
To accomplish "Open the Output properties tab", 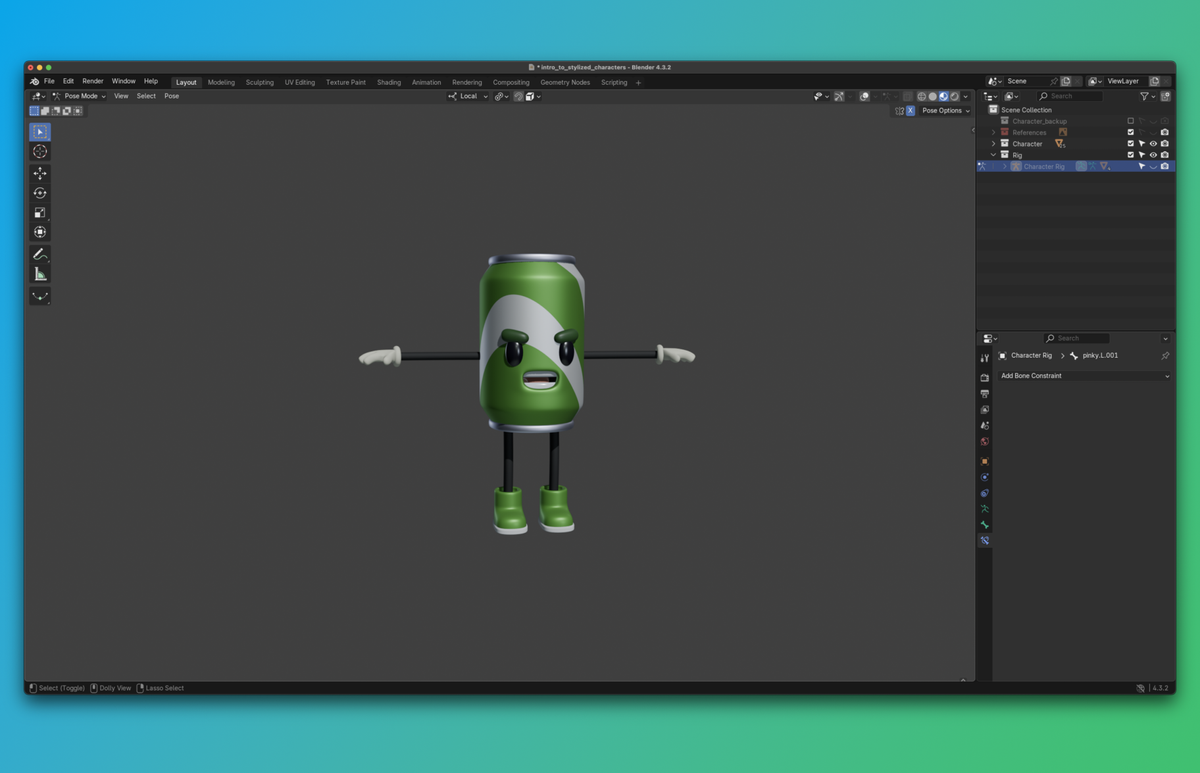I will coord(985,393).
